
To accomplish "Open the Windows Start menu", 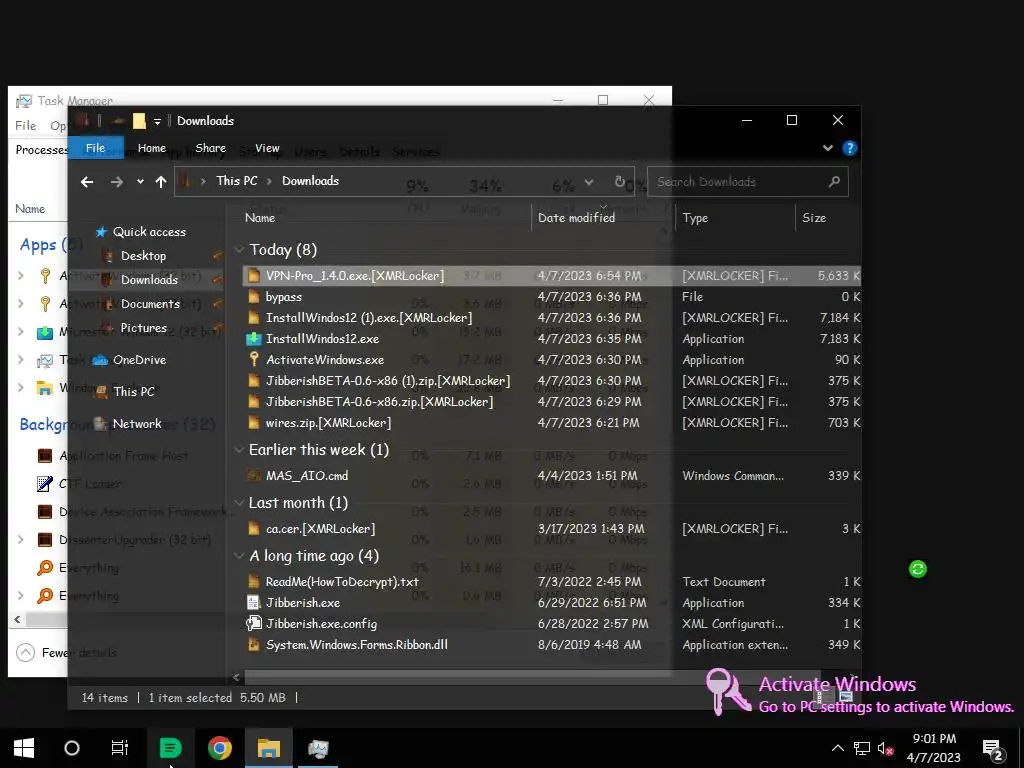I will point(24,748).
